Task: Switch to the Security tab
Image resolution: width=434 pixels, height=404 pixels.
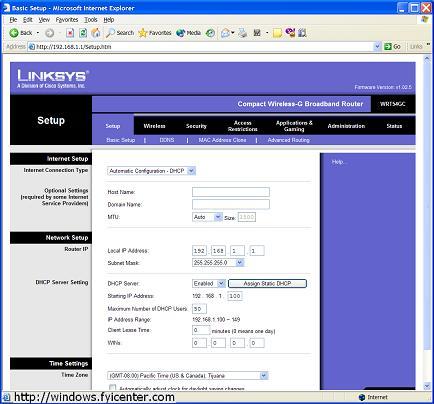Action: tap(196, 126)
